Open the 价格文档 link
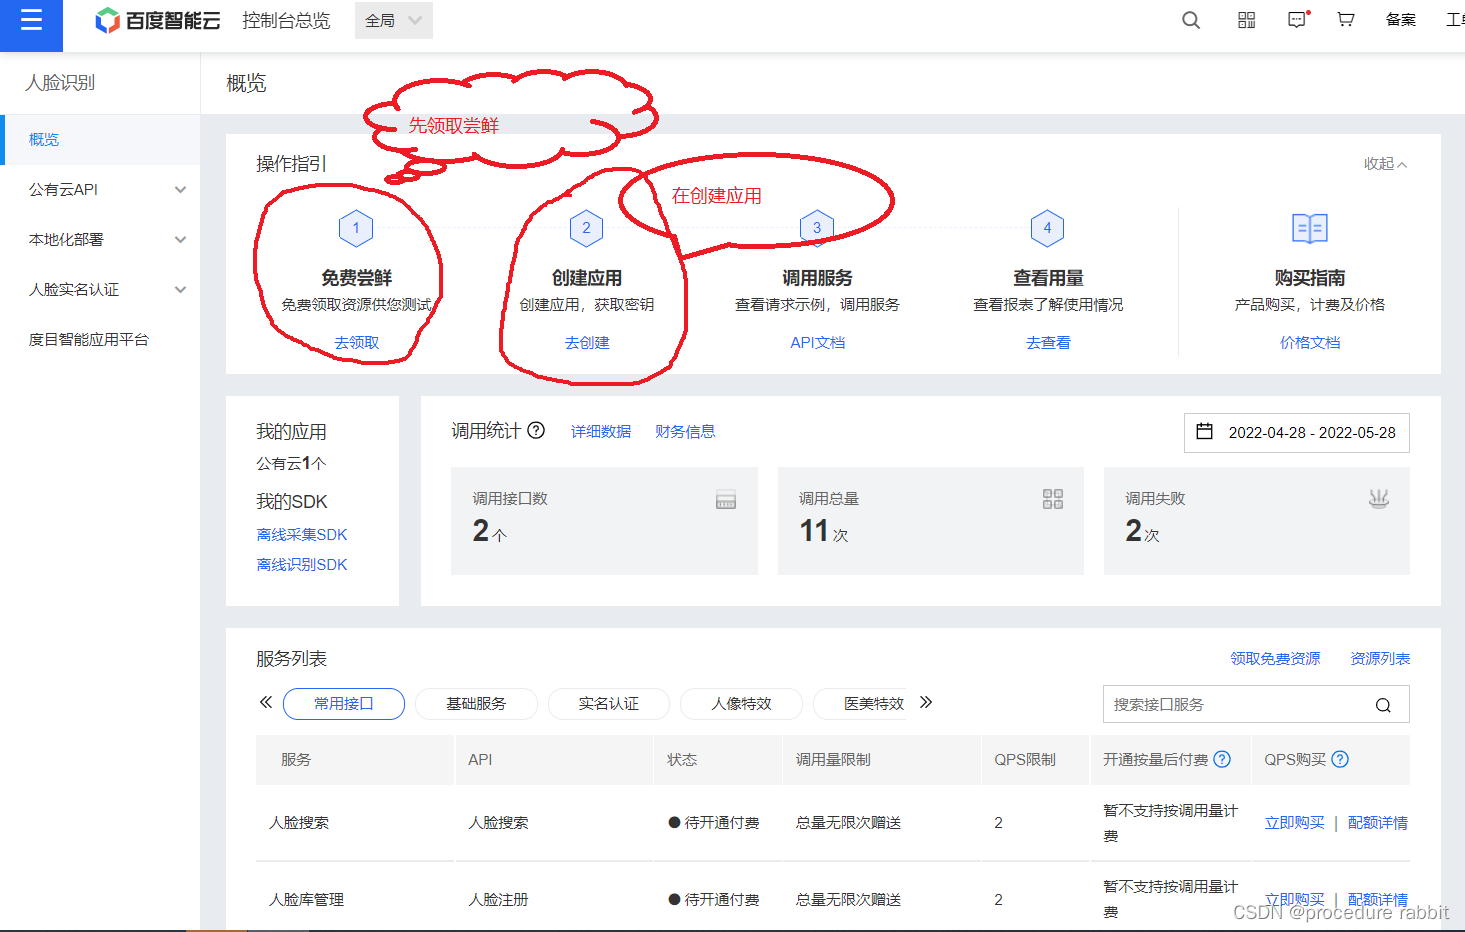Viewport: 1465px width, 932px height. pos(1309,342)
